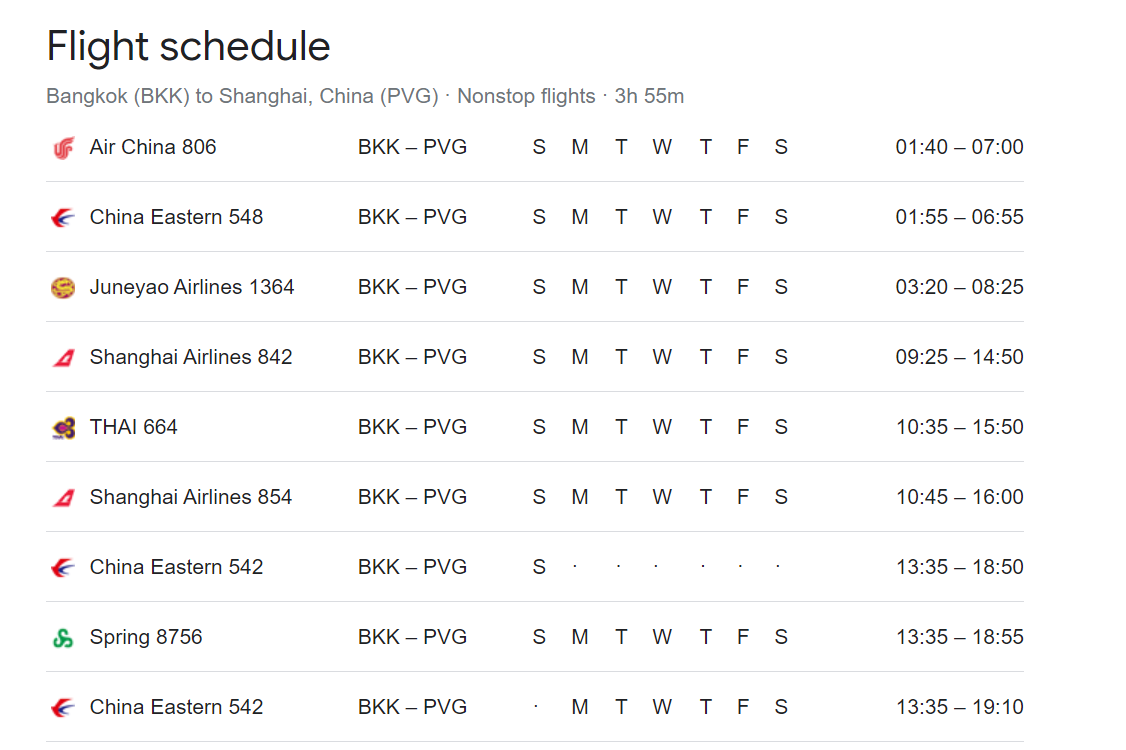
Task: Click the Shanghai Airlines 854 logo icon
Action: tap(63, 498)
